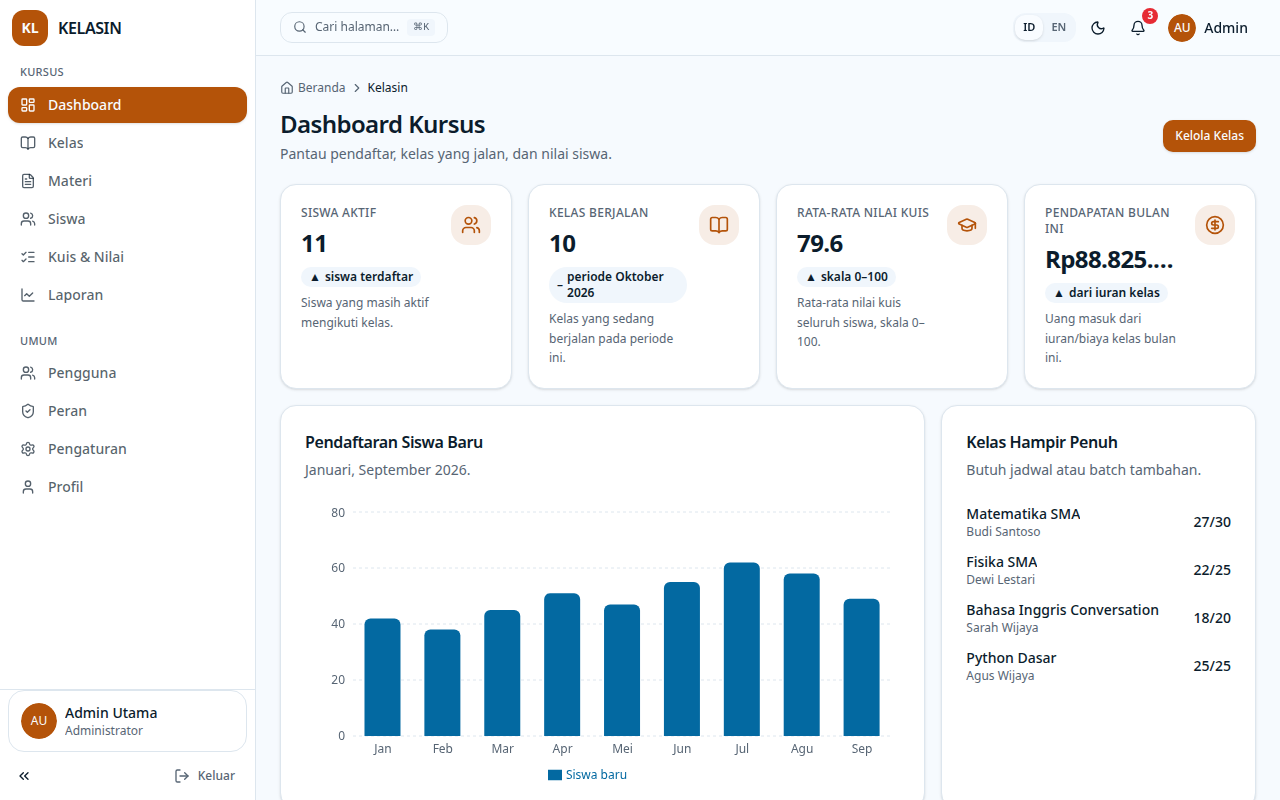
Task: Click the Rp88.825 revenue value
Action: point(1109,260)
